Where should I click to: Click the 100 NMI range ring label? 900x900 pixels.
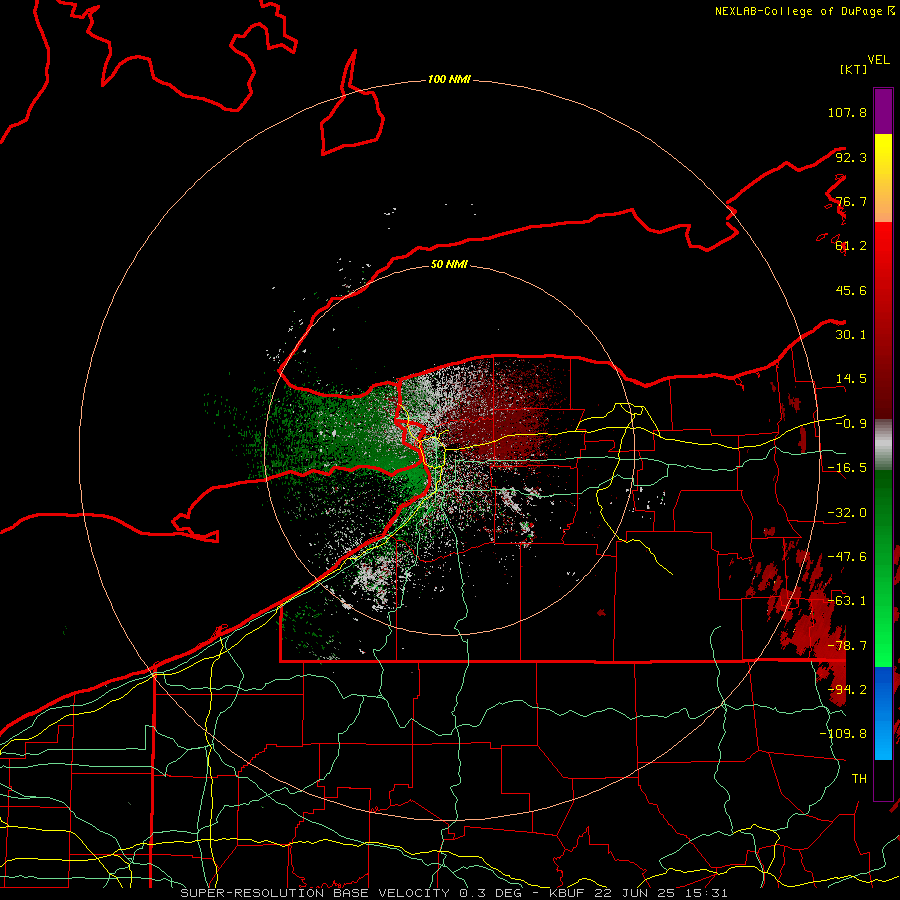click(x=449, y=79)
